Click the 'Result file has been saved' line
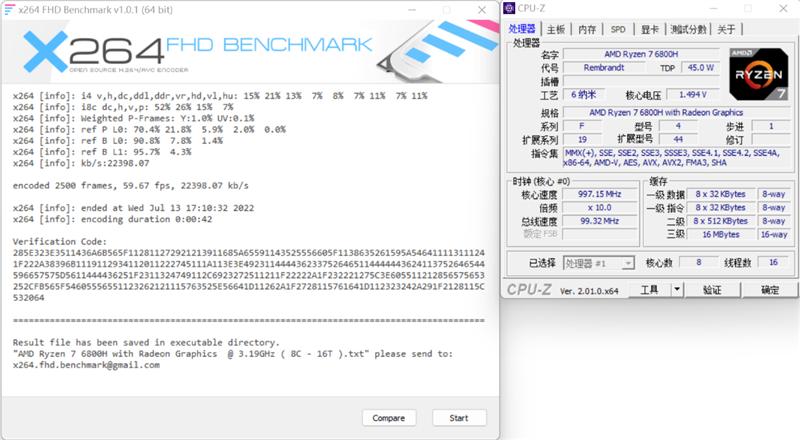800x440 pixels. (x=146, y=343)
